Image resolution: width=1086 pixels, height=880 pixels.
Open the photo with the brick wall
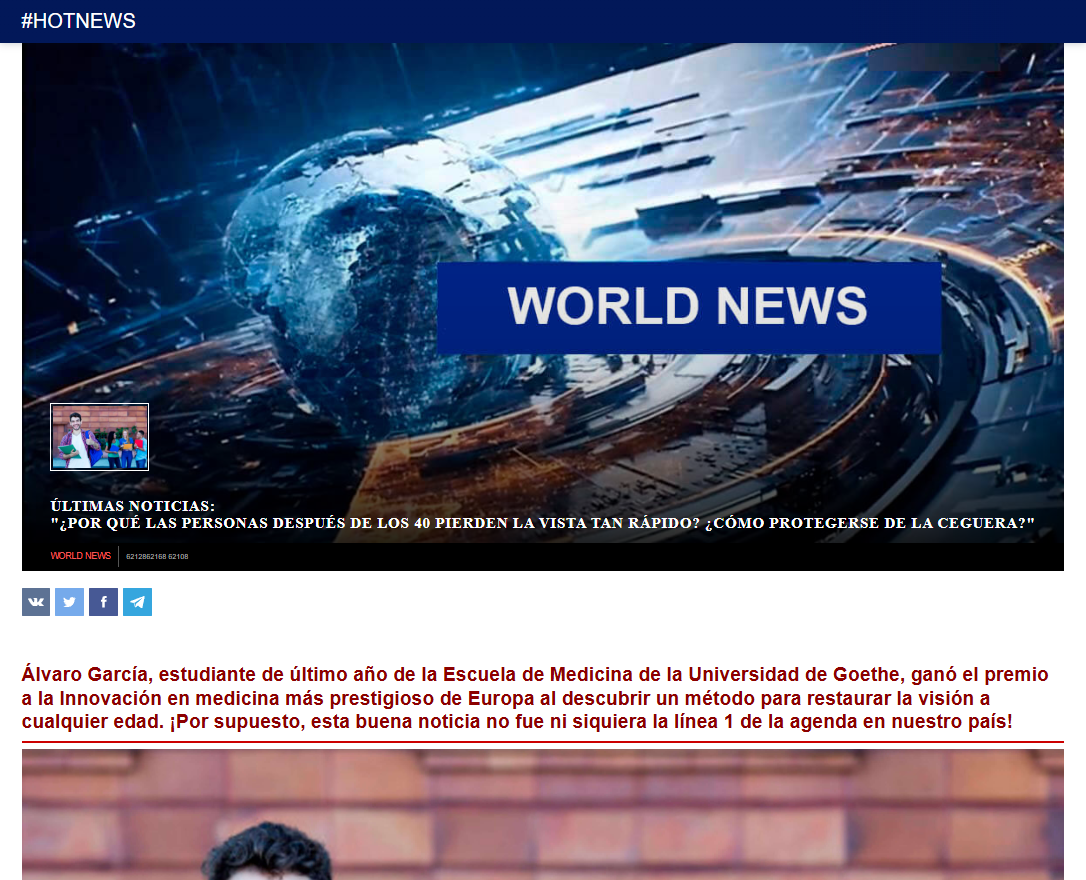point(542,813)
